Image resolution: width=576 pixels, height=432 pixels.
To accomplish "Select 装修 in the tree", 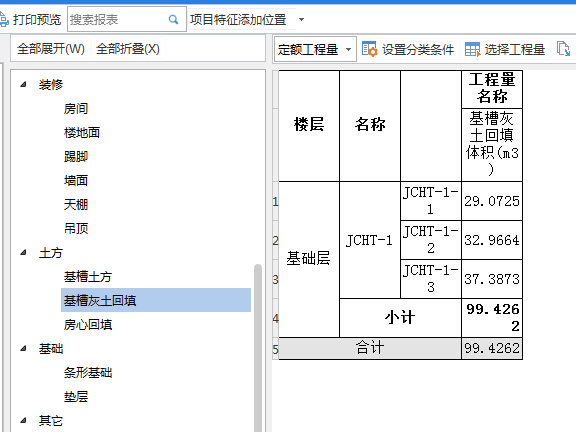I will 51,85.
